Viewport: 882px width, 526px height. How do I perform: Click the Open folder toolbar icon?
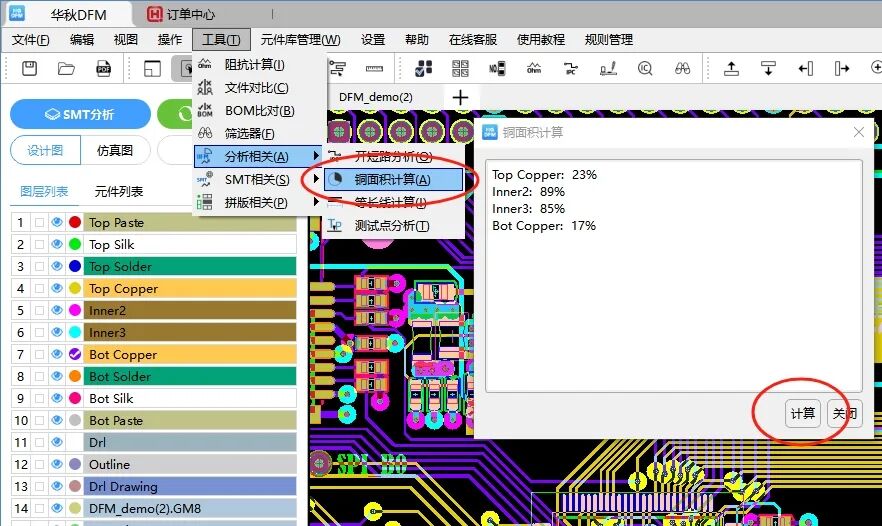[x=66, y=68]
